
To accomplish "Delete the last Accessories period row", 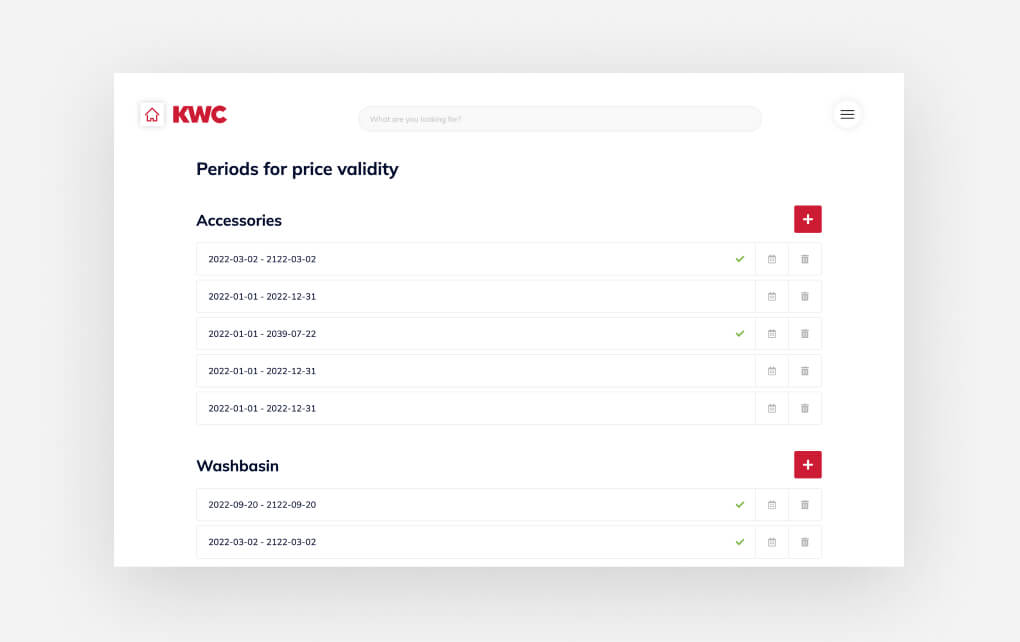I will [805, 408].
